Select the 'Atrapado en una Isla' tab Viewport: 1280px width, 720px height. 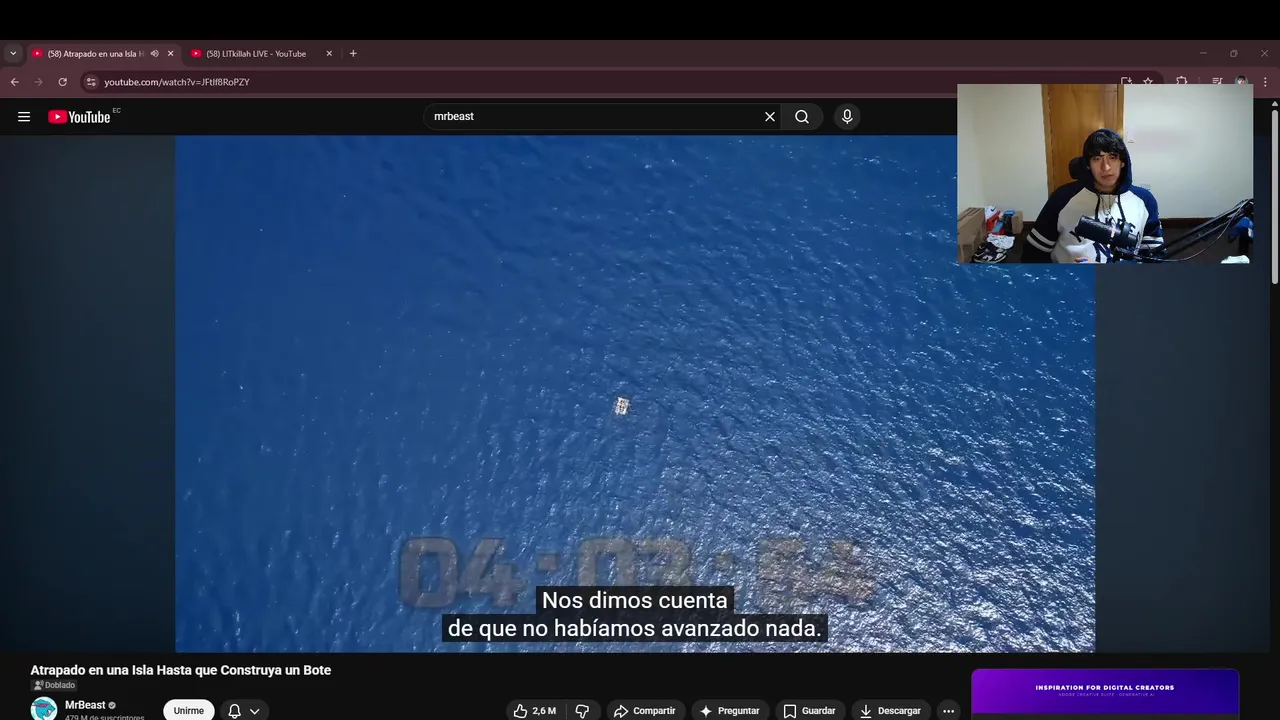click(96, 54)
